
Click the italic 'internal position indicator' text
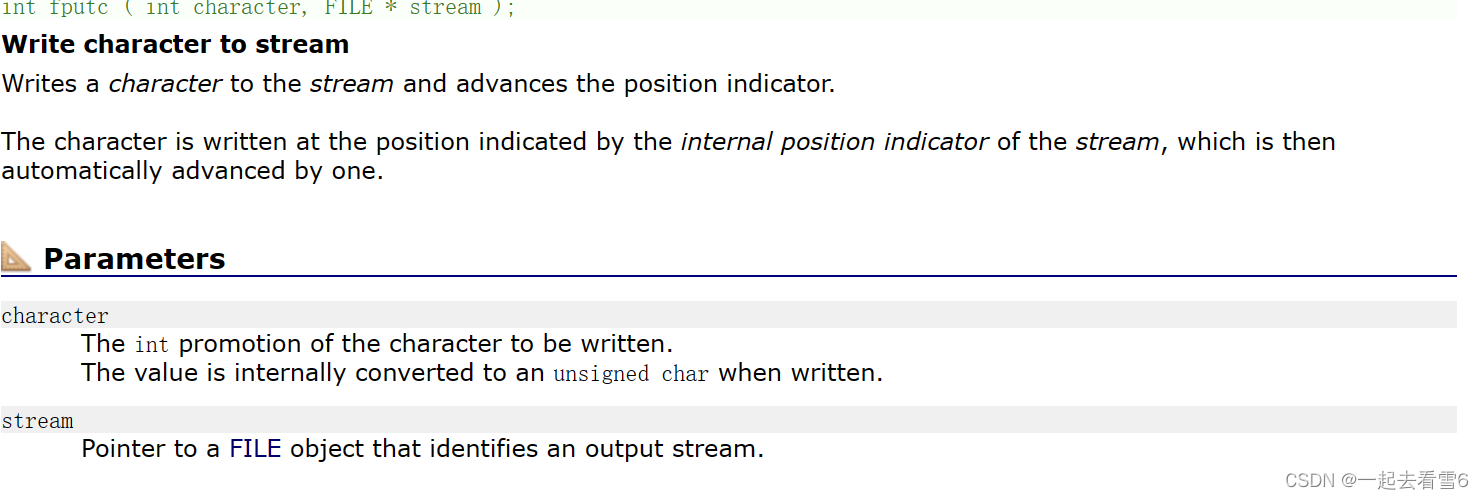point(834,142)
